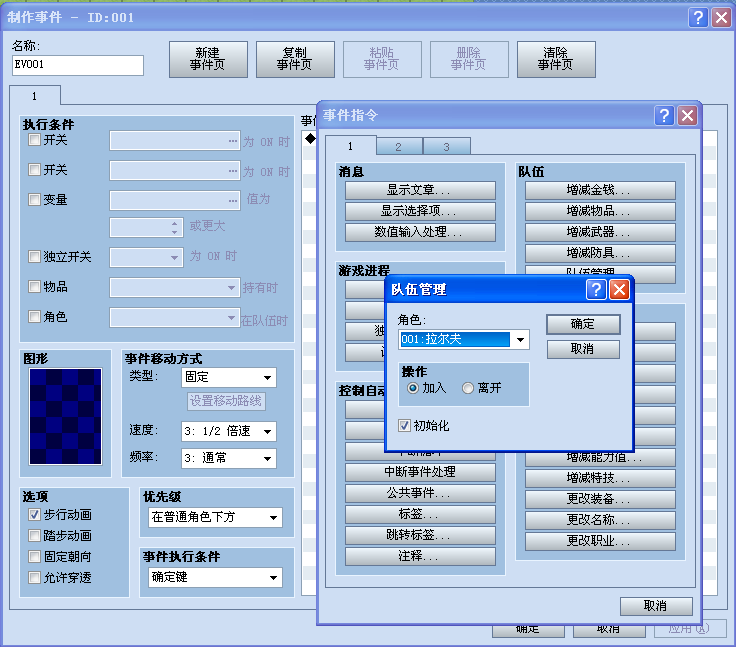Image resolution: width=736 pixels, height=647 pixels.
Task: Uncheck the 步行动画 option
Action: [x=34, y=515]
